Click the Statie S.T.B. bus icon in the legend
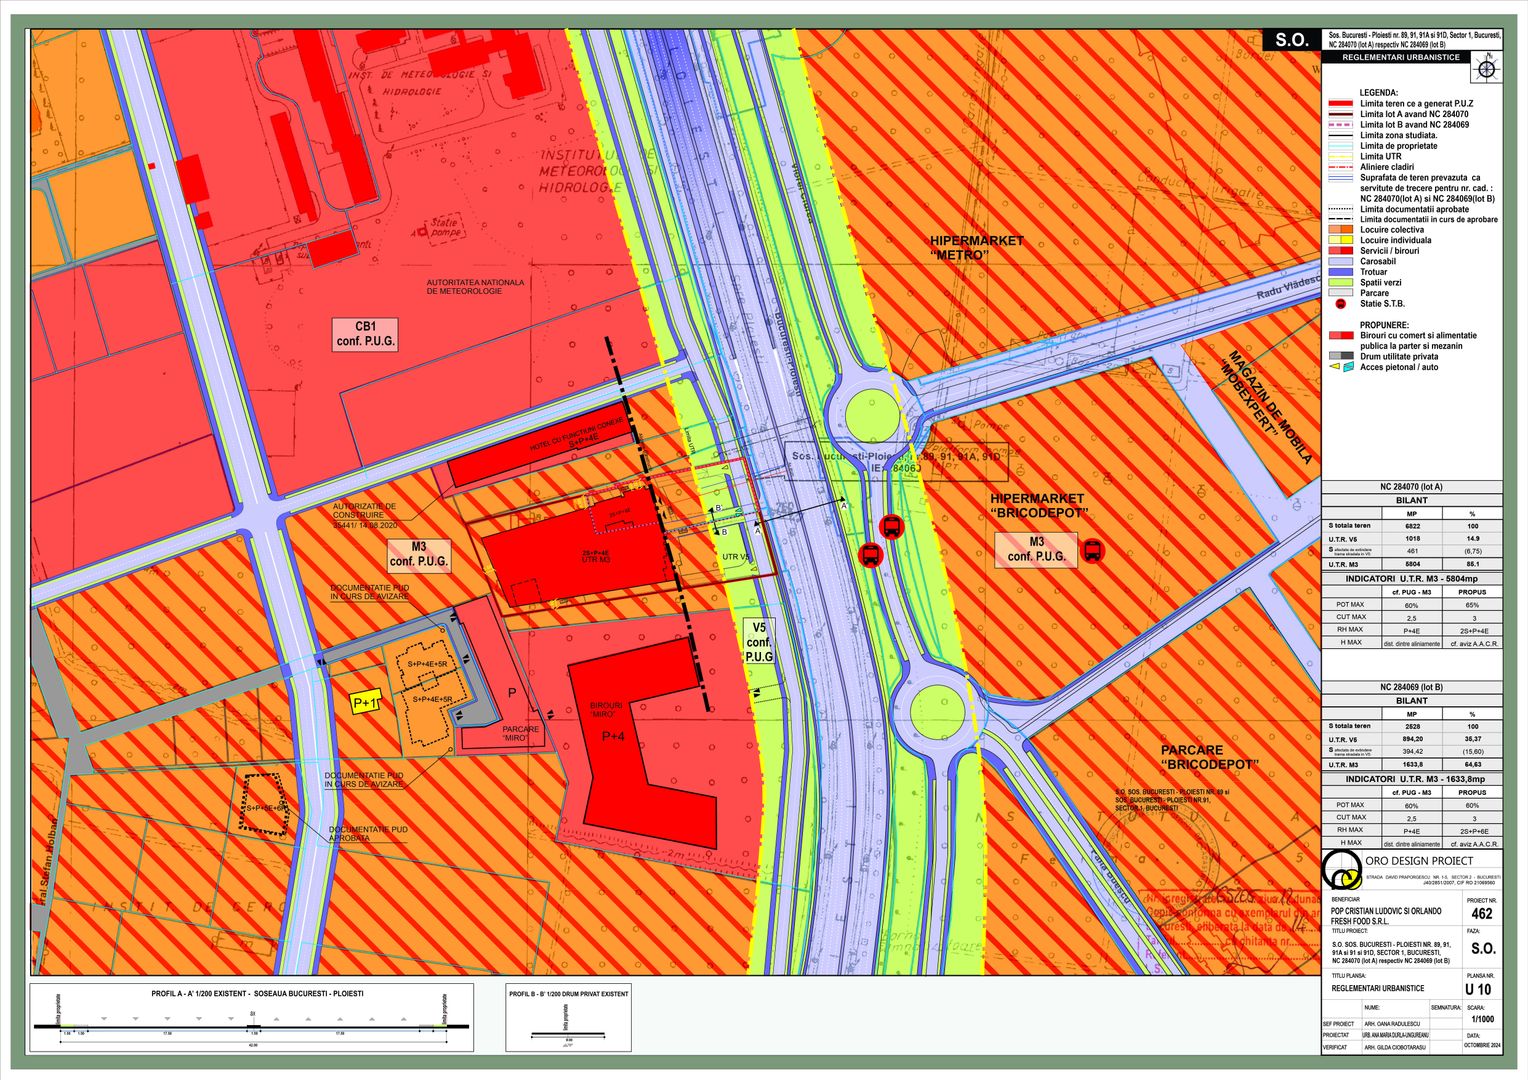Image resolution: width=1528 pixels, height=1080 pixels. (1341, 303)
